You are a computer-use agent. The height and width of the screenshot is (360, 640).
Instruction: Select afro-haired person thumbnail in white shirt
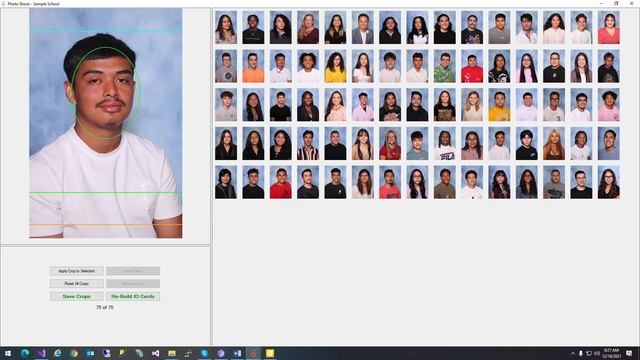click(x=308, y=66)
